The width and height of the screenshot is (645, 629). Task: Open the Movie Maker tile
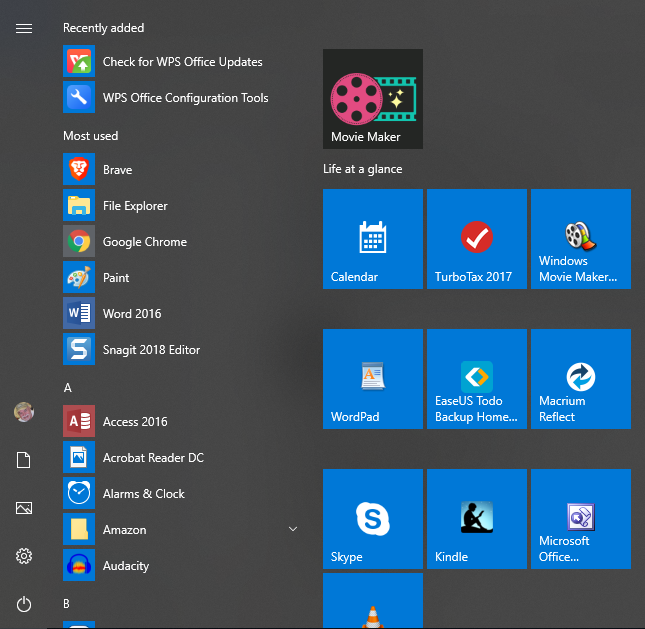[x=373, y=99]
